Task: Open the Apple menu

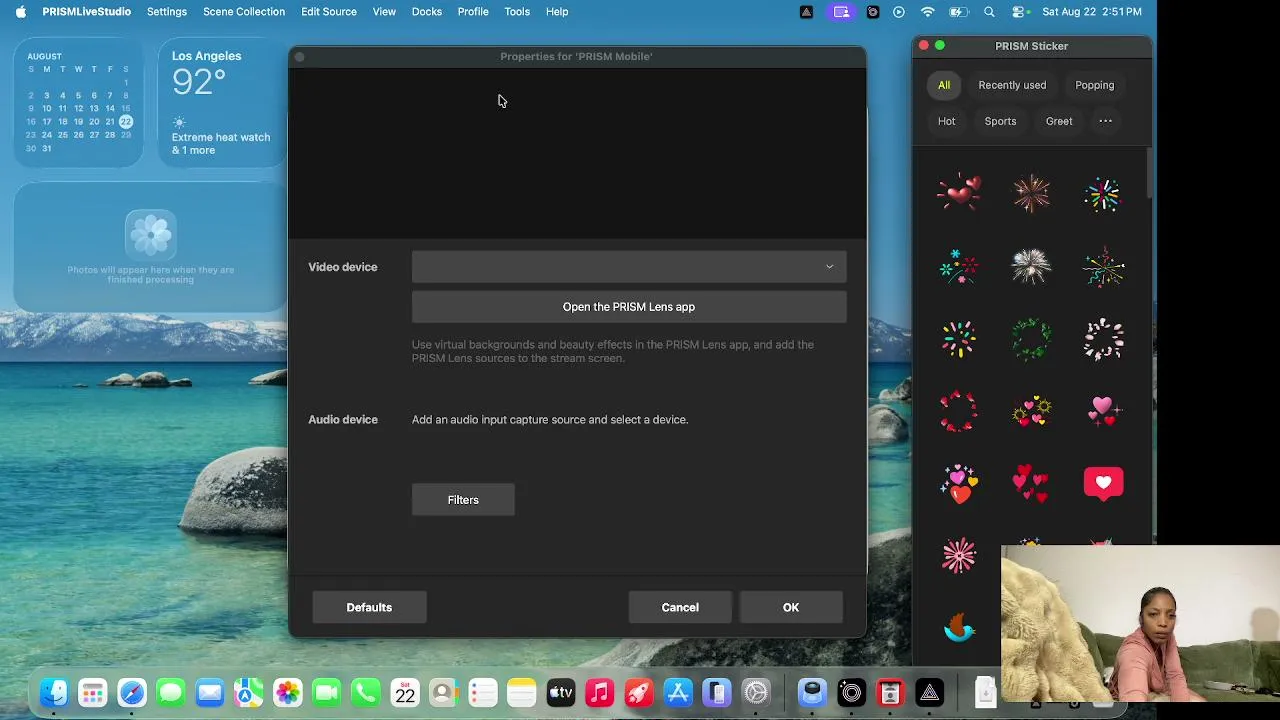Action: tap(20, 12)
